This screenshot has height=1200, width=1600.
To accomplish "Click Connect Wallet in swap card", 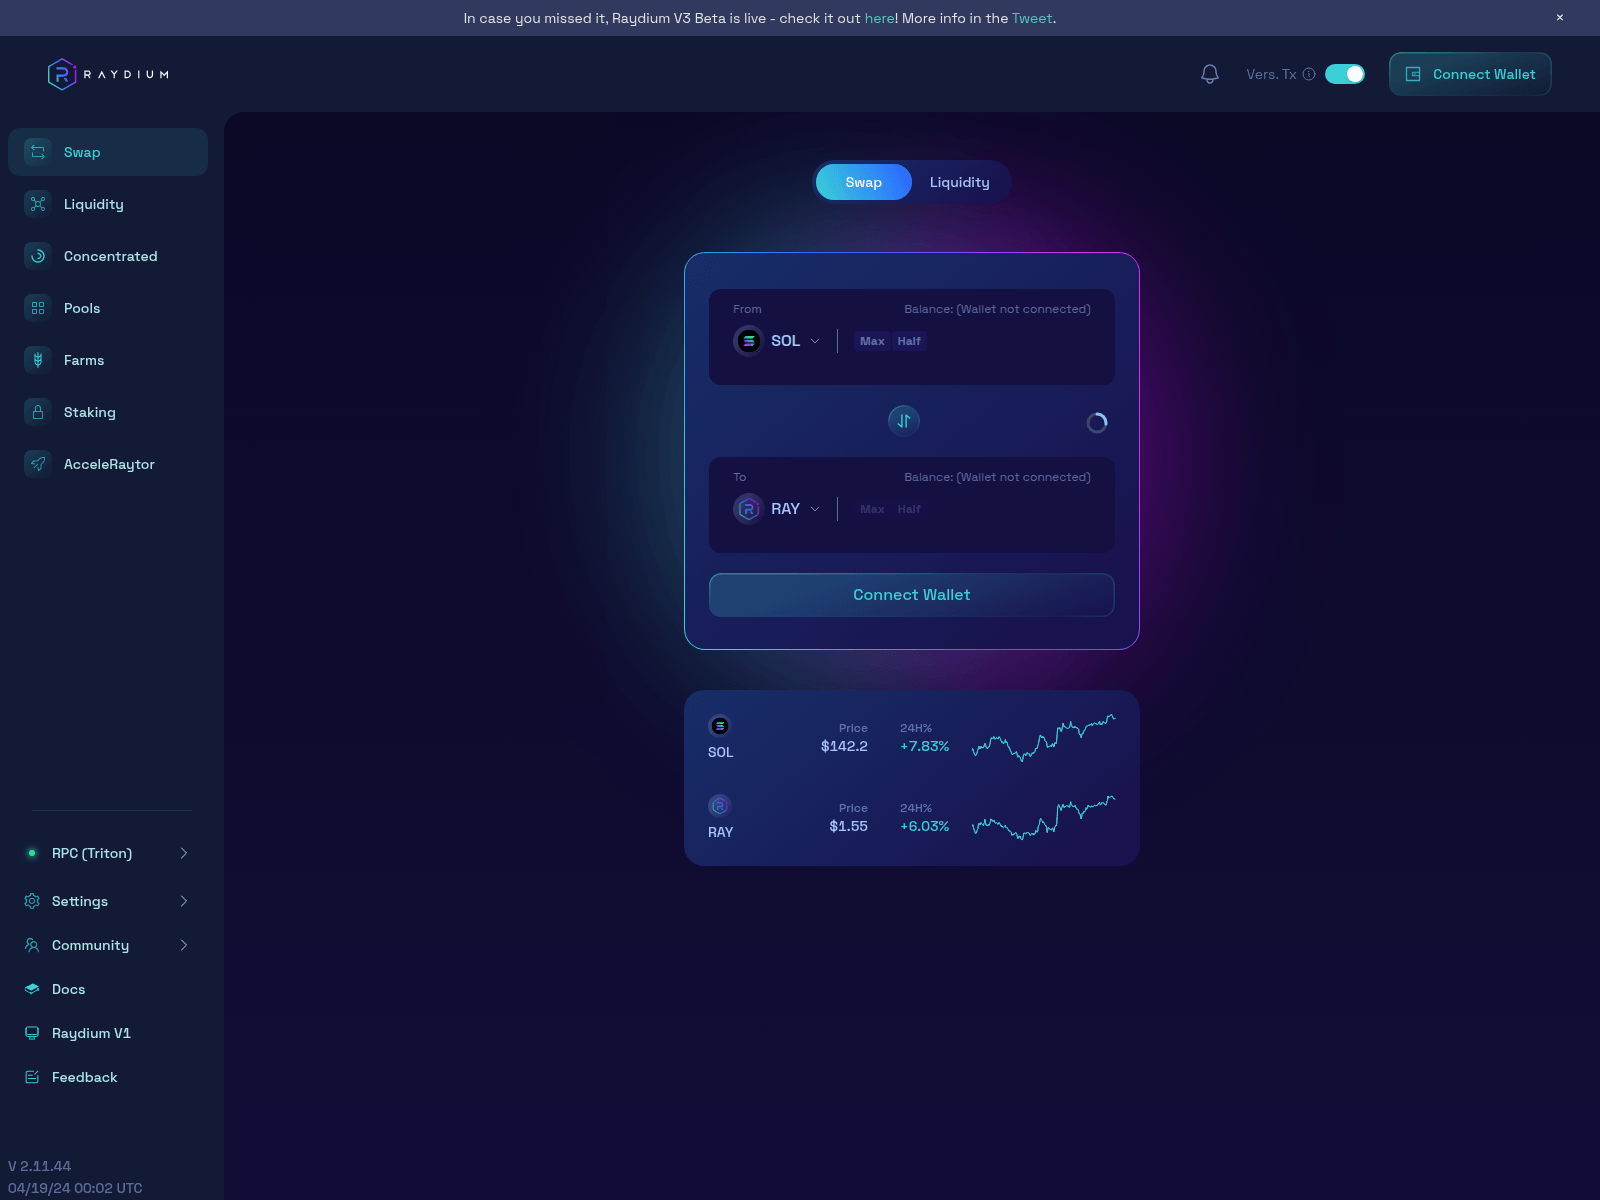I will (912, 595).
